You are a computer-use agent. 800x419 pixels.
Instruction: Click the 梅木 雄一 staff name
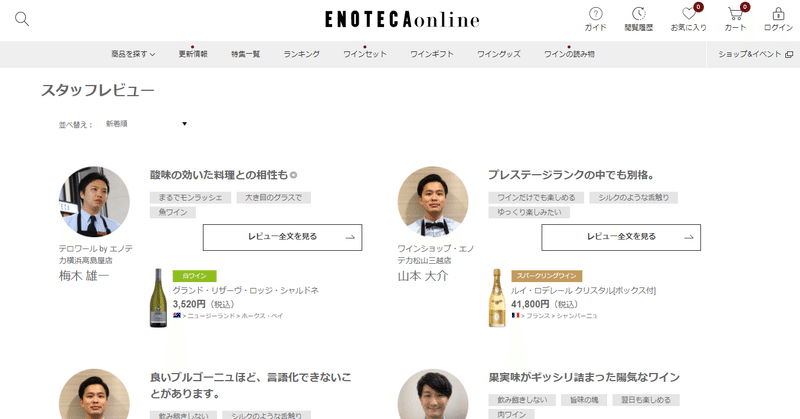point(84,276)
